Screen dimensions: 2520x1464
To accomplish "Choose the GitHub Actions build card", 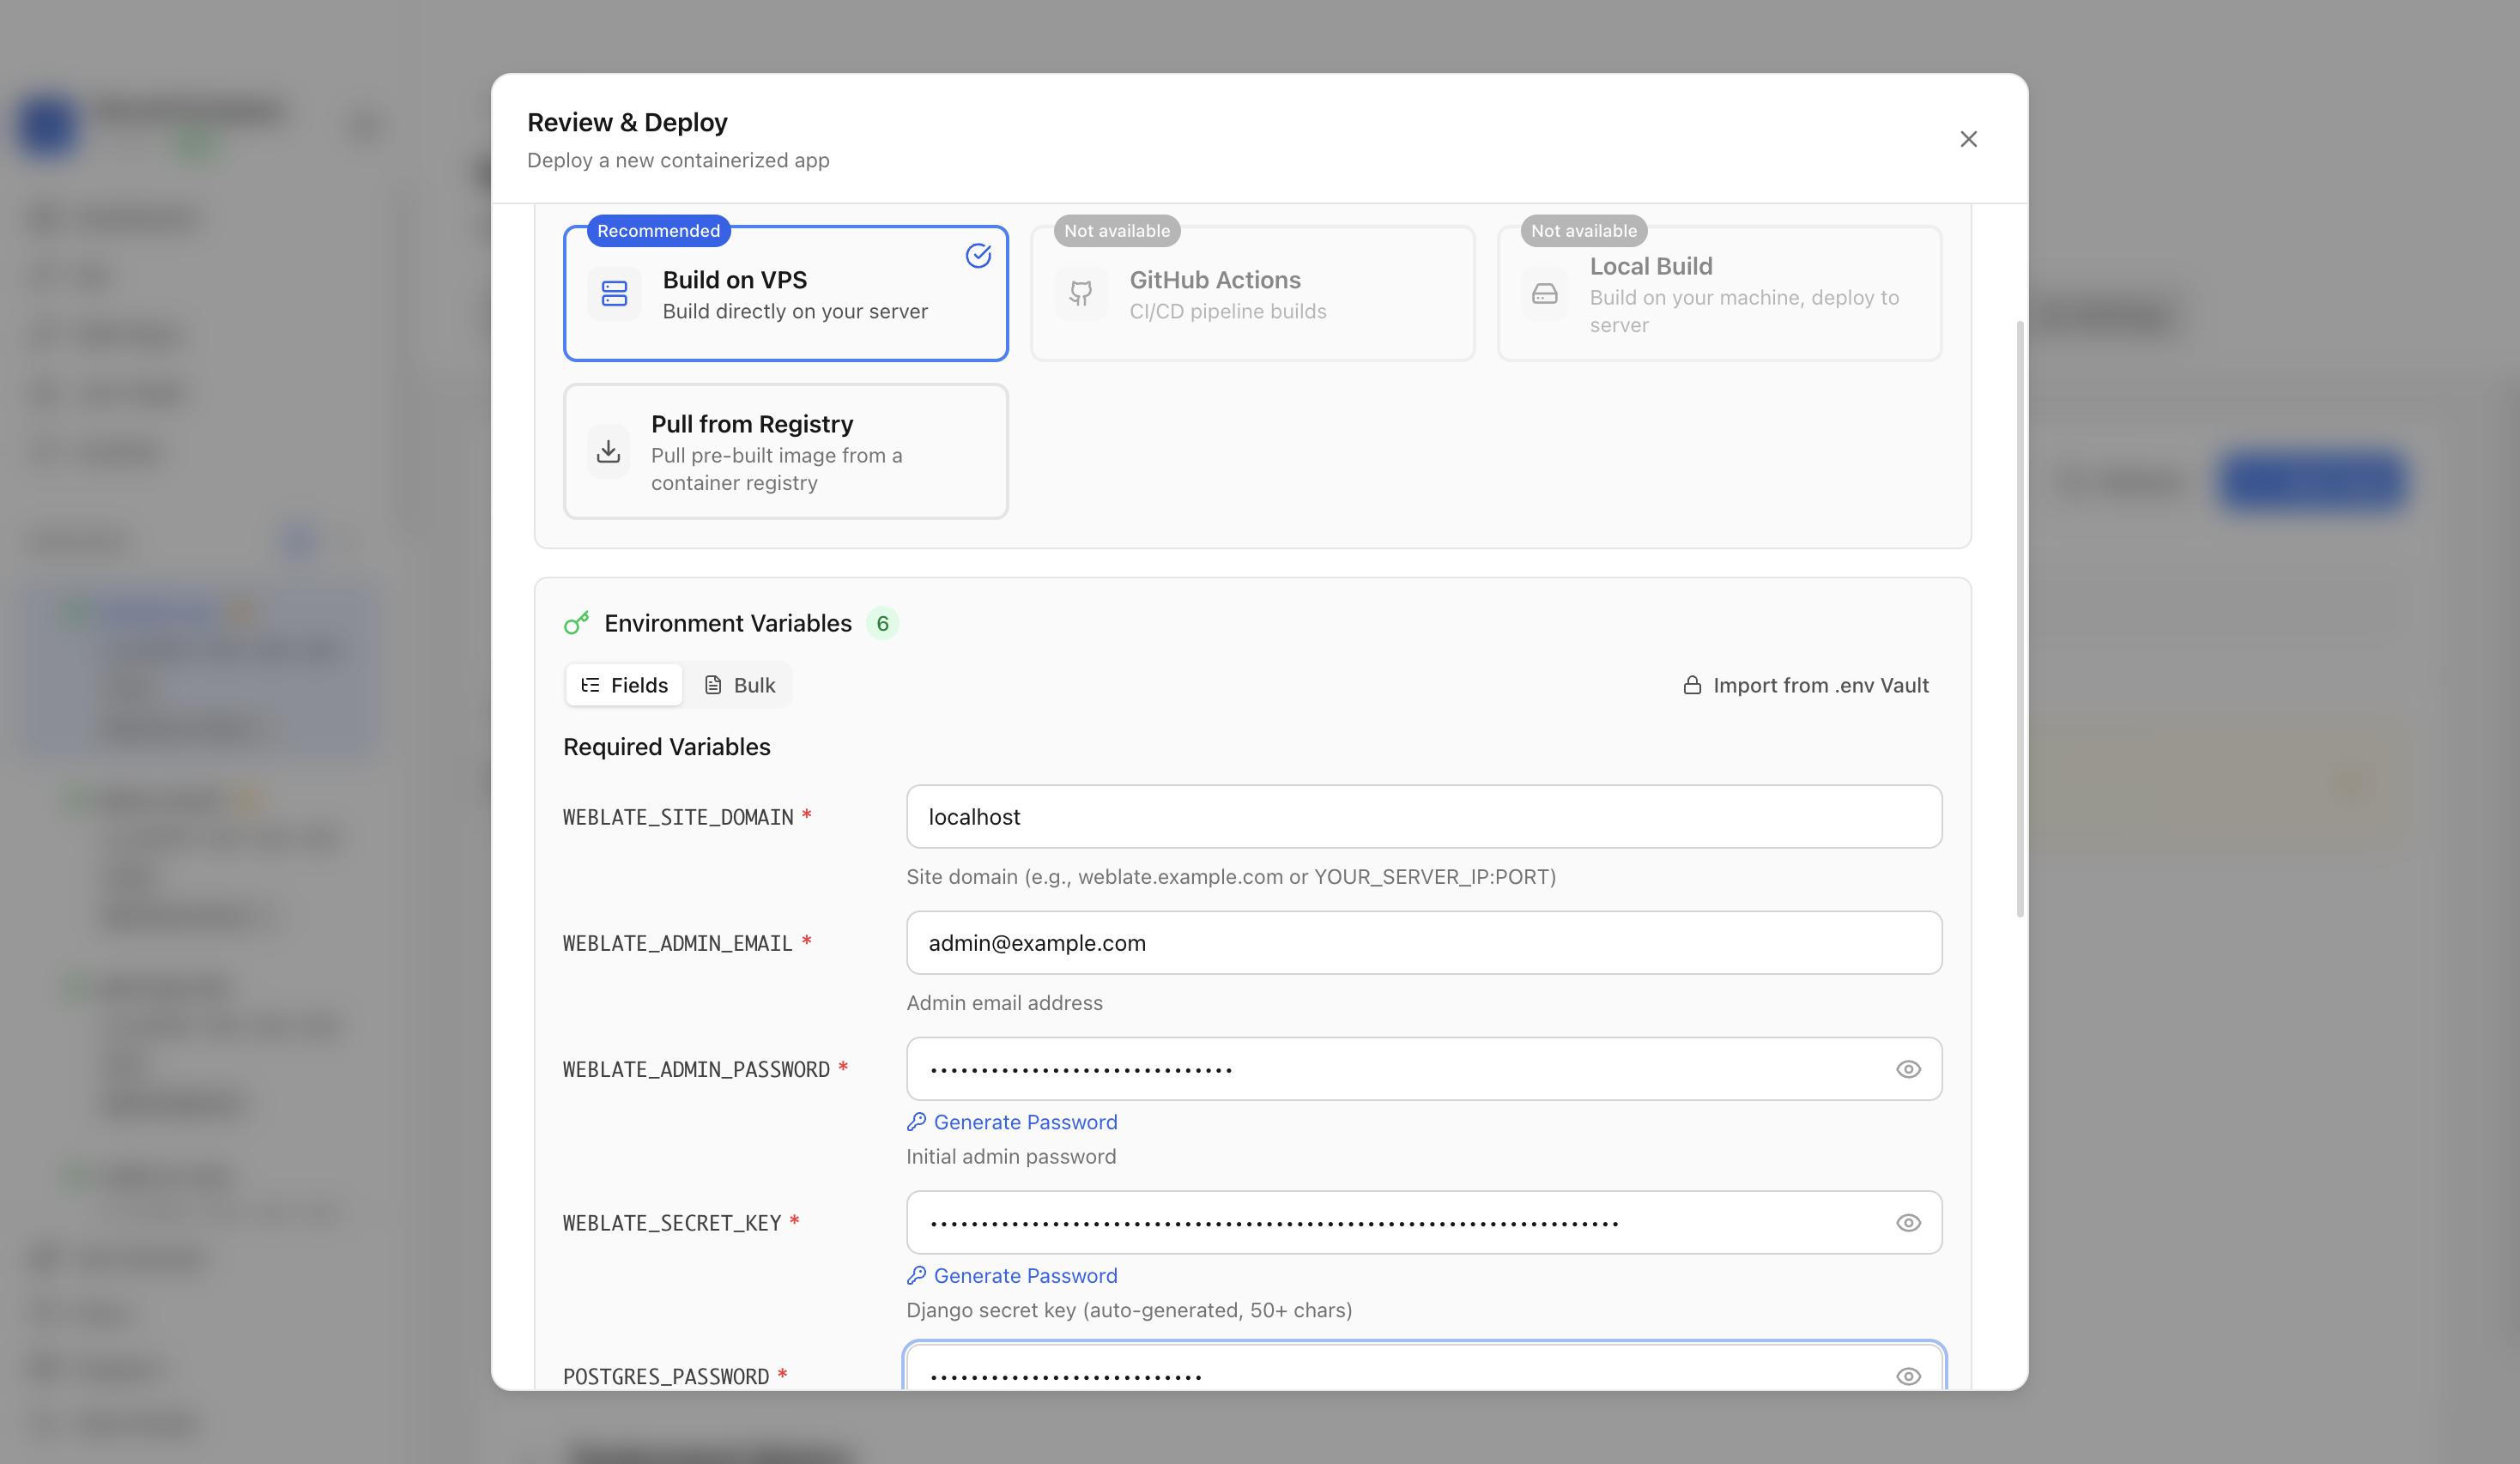I will (1252, 293).
